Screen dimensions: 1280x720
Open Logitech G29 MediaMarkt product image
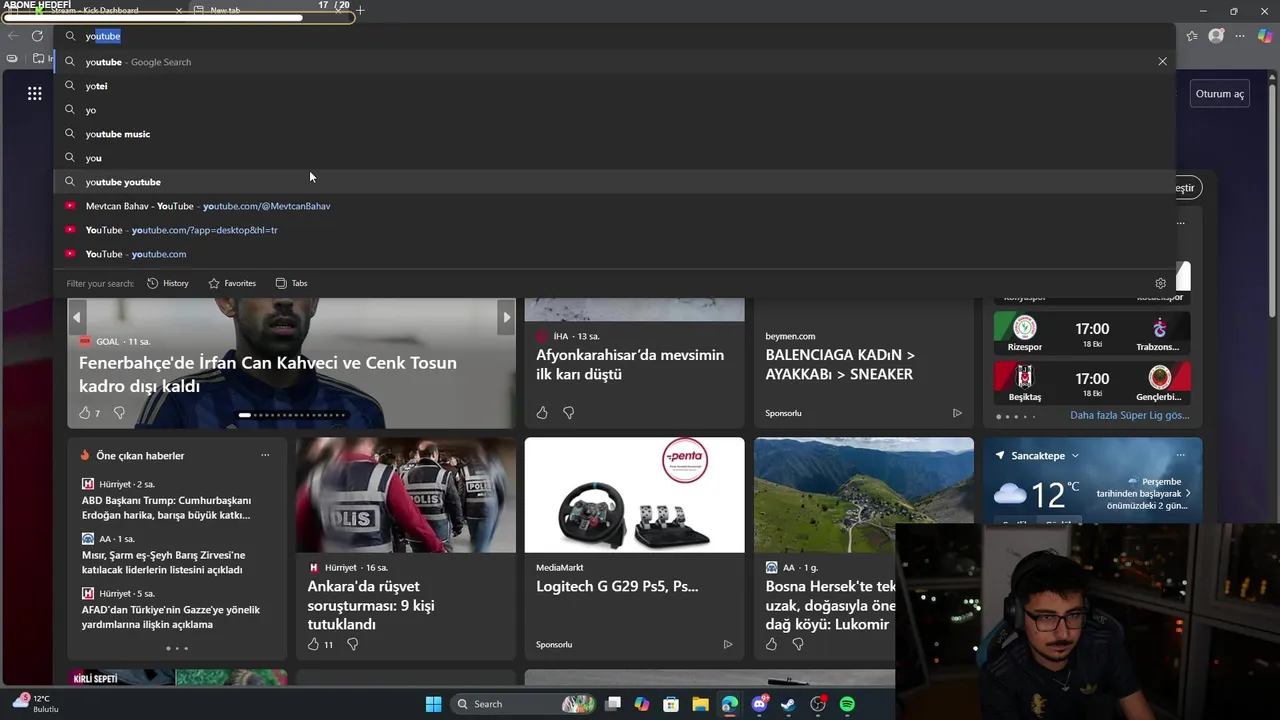[x=634, y=495]
